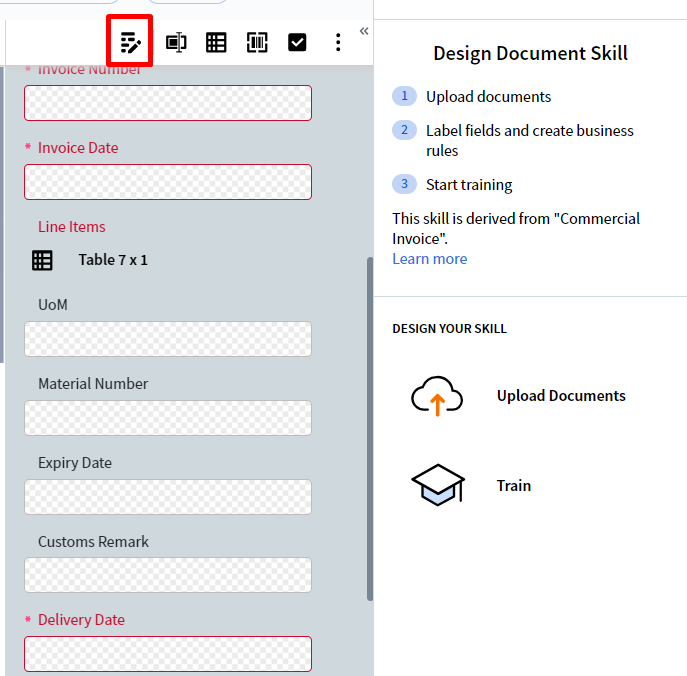Image resolution: width=687 pixels, height=676 pixels.
Task: Click the Delivery Date input field
Action: (168, 654)
